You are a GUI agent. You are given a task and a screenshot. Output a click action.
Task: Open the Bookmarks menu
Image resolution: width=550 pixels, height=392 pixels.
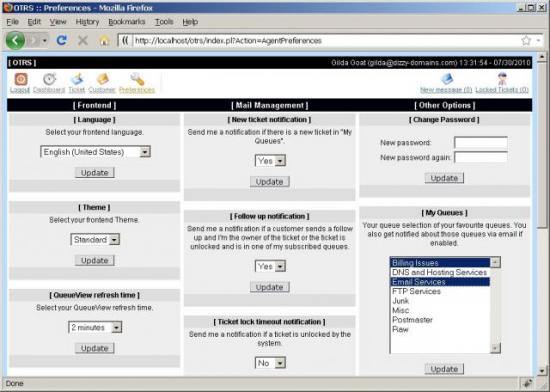(x=127, y=22)
